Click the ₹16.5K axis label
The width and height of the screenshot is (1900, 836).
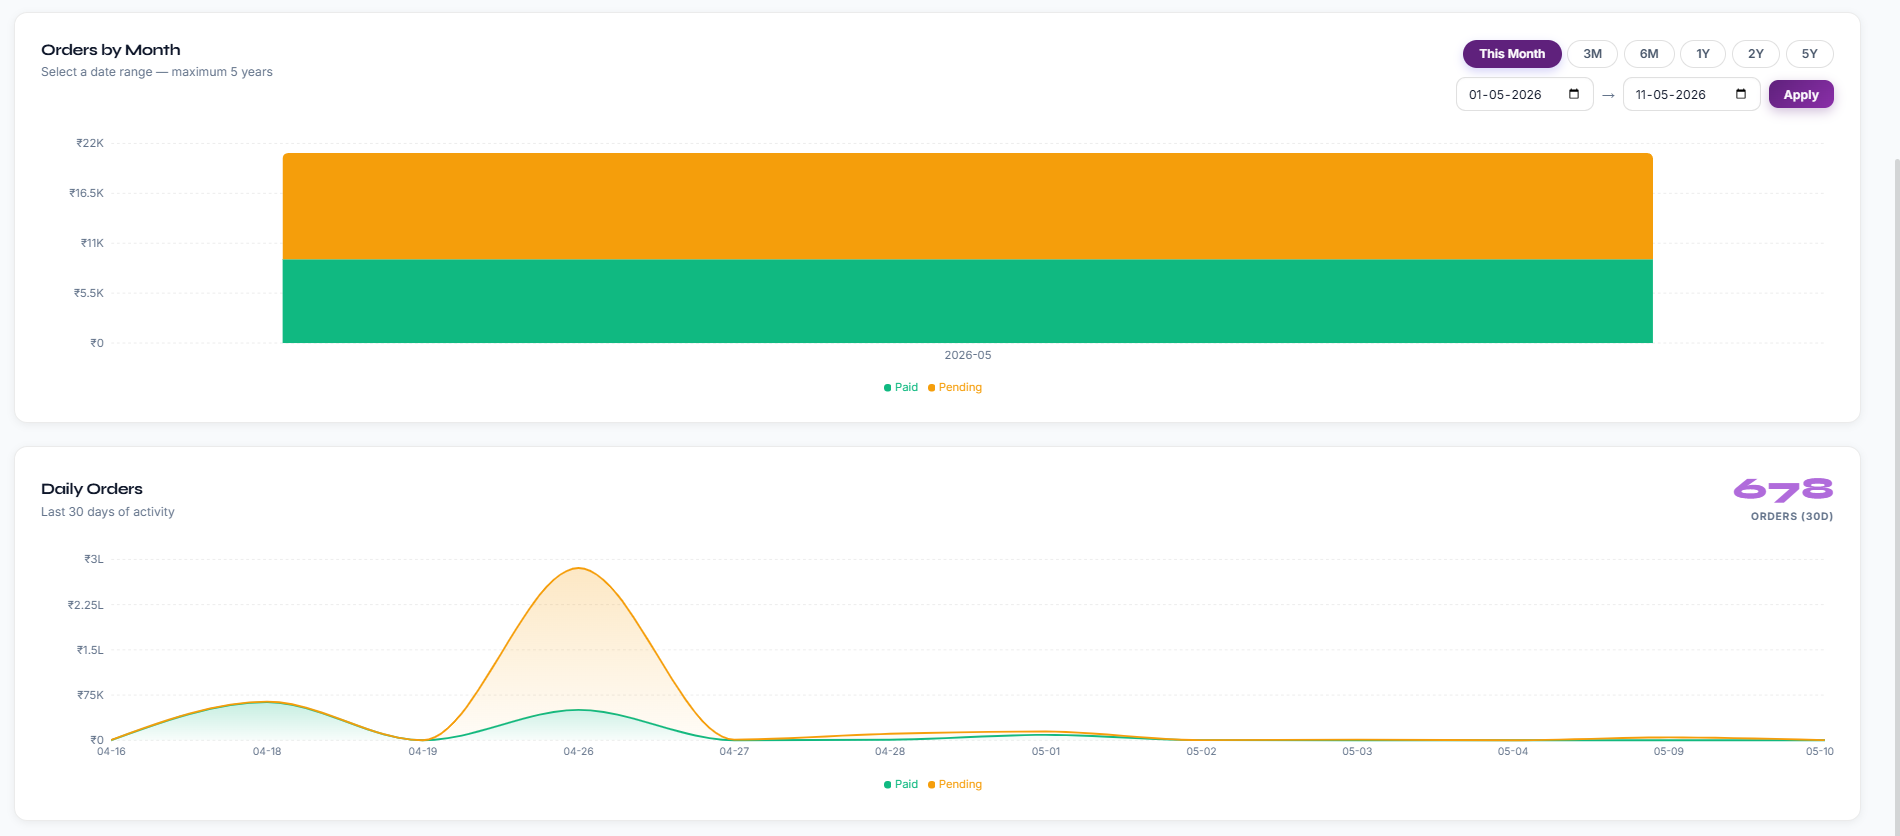pyautogui.click(x=86, y=193)
